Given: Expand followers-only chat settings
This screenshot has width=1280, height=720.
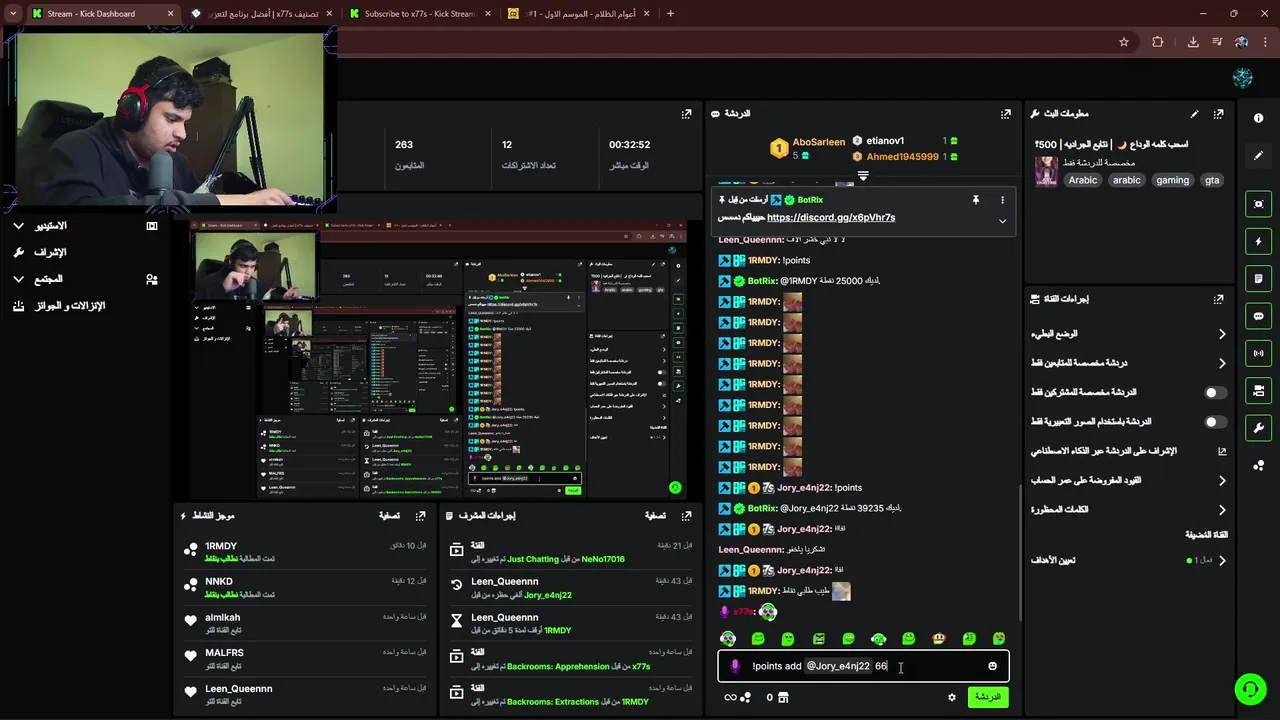Looking at the screenshot, I should pos(1129,363).
